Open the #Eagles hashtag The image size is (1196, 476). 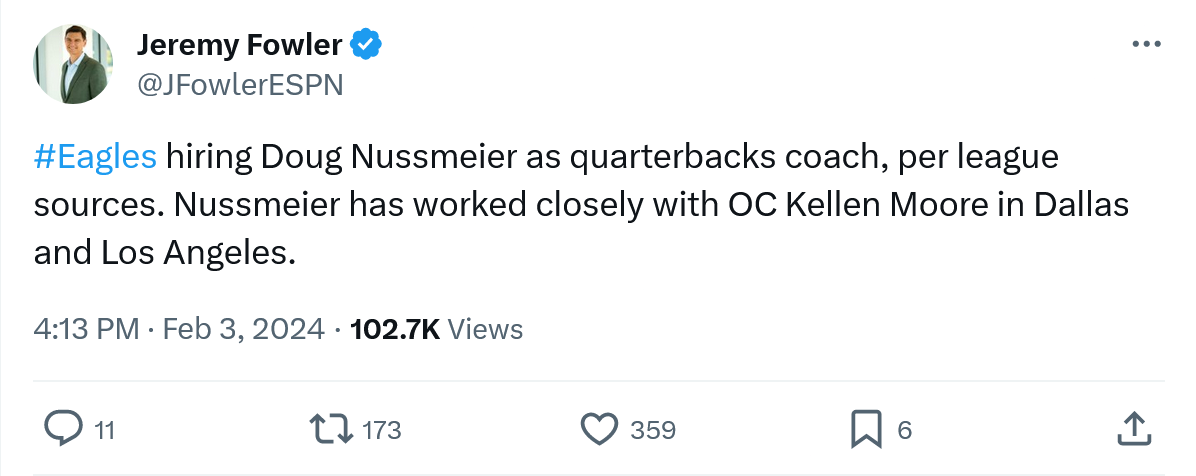click(95, 157)
